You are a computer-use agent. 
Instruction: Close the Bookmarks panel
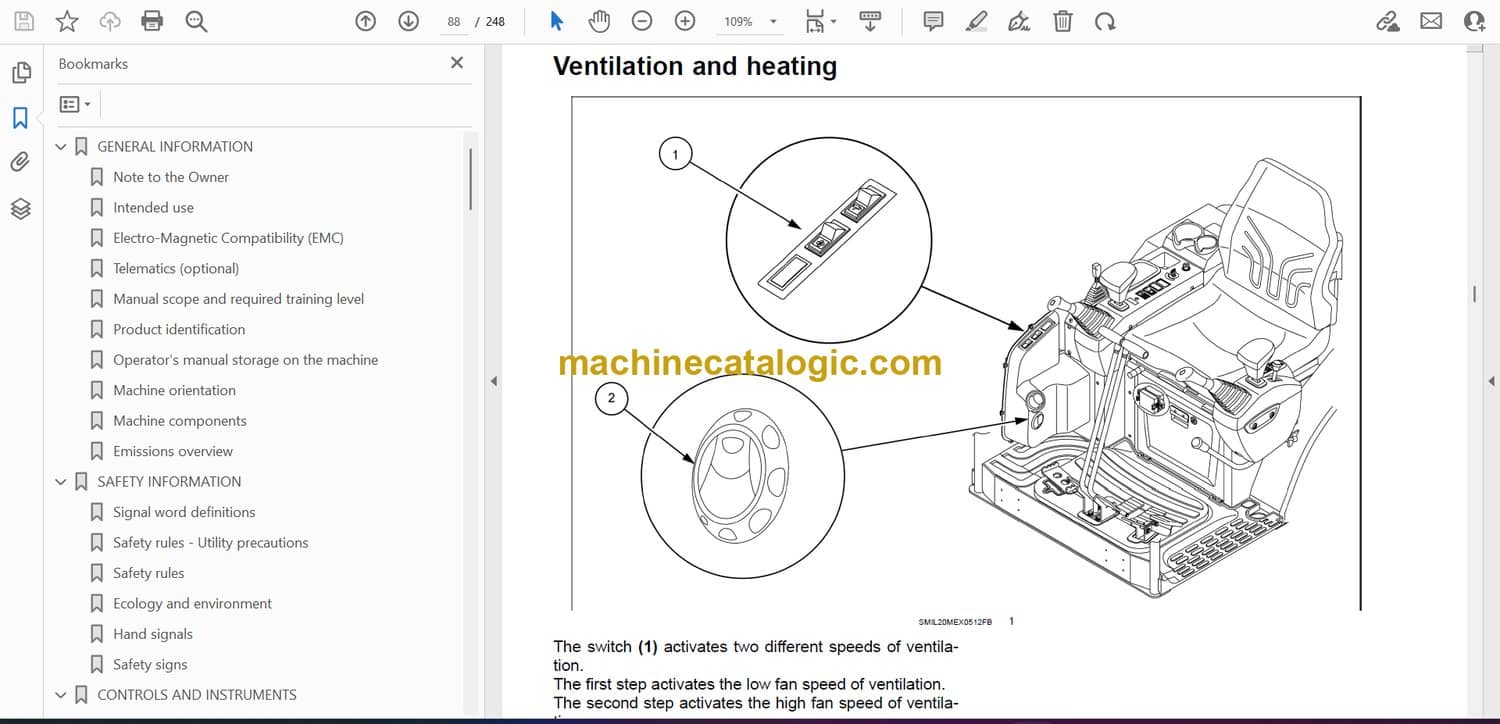click(457, 63)
